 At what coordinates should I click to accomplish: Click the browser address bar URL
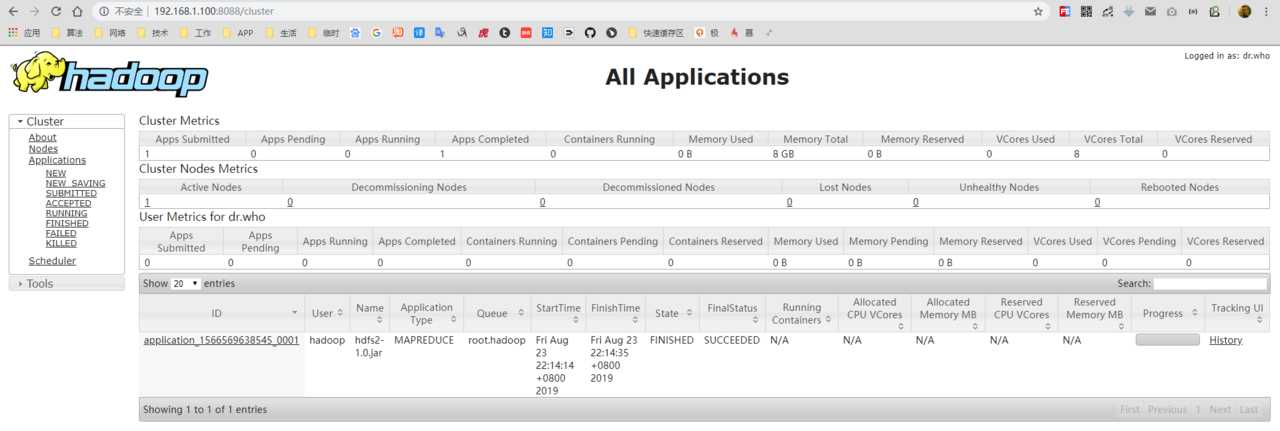tap(213, 11)
